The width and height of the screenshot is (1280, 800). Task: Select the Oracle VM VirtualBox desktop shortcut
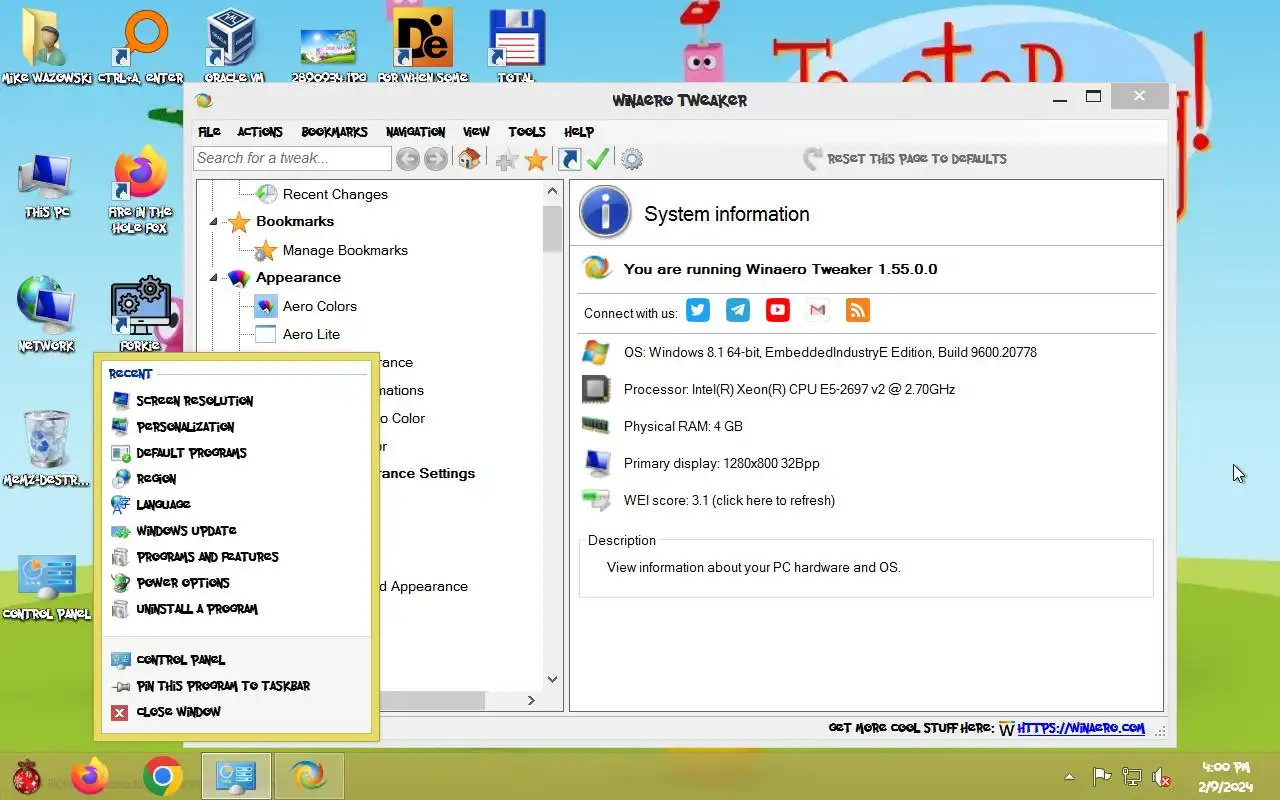pyautogui.click(x=234, y=46)
